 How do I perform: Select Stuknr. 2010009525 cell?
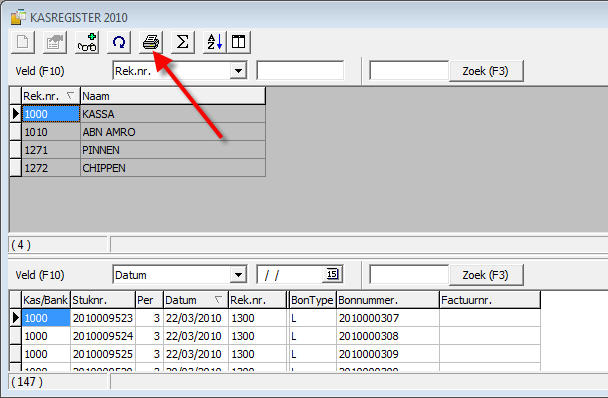click(103, 354)
